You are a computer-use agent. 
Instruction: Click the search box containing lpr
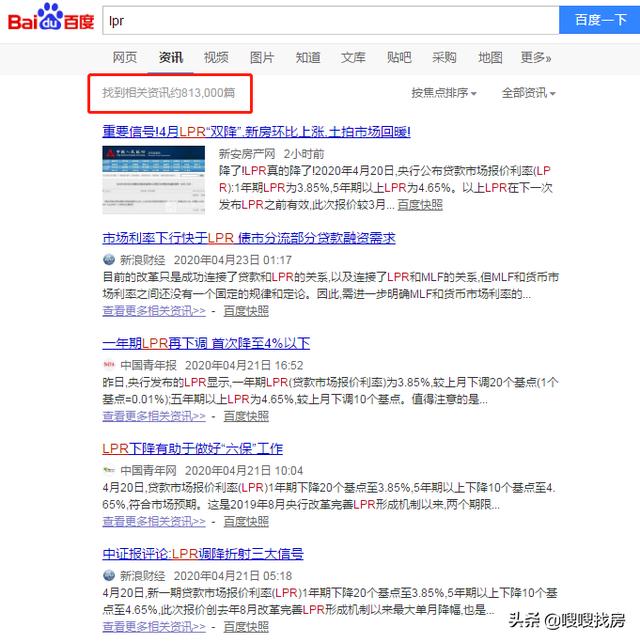point(330,20)
